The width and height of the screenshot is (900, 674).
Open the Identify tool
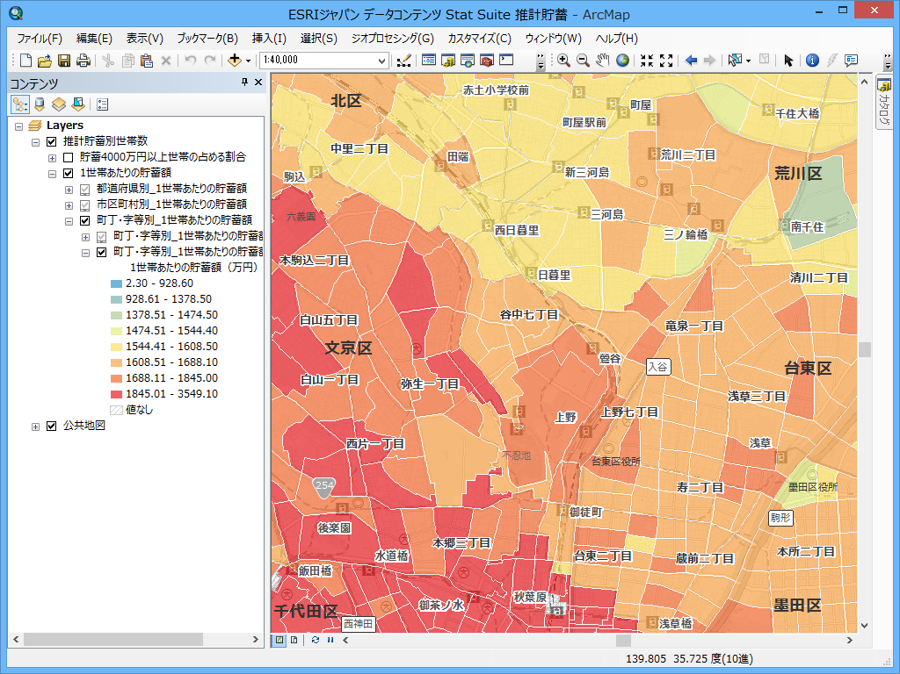pos(812,60)
